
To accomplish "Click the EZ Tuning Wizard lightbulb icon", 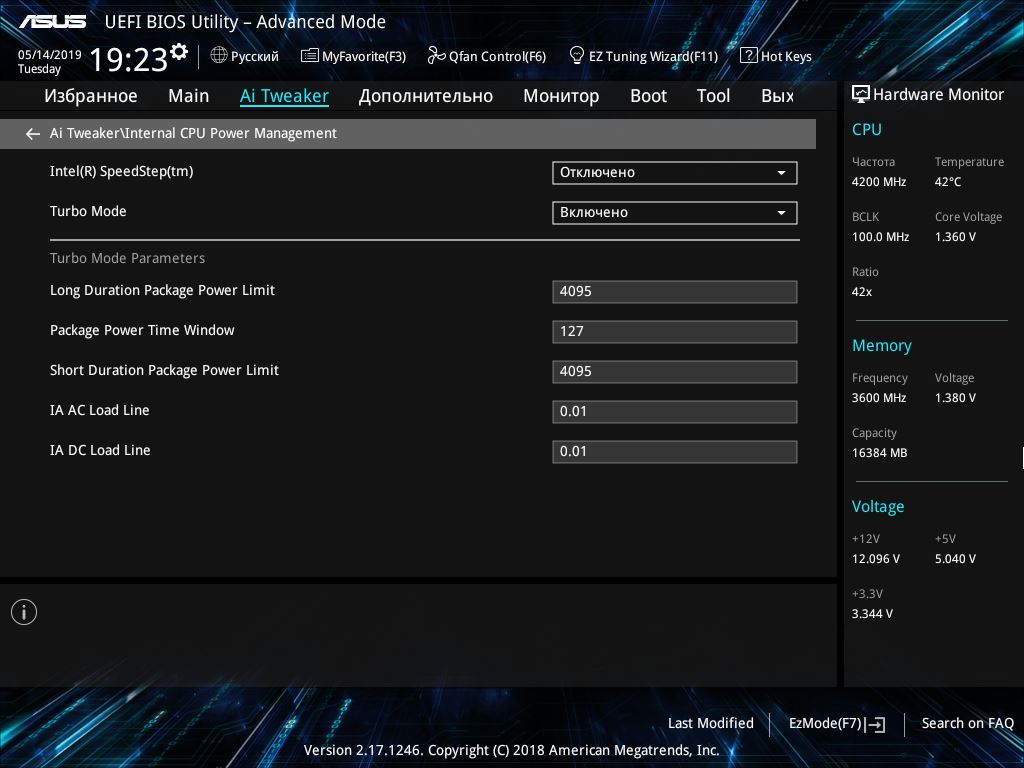I will pos(577,56).
